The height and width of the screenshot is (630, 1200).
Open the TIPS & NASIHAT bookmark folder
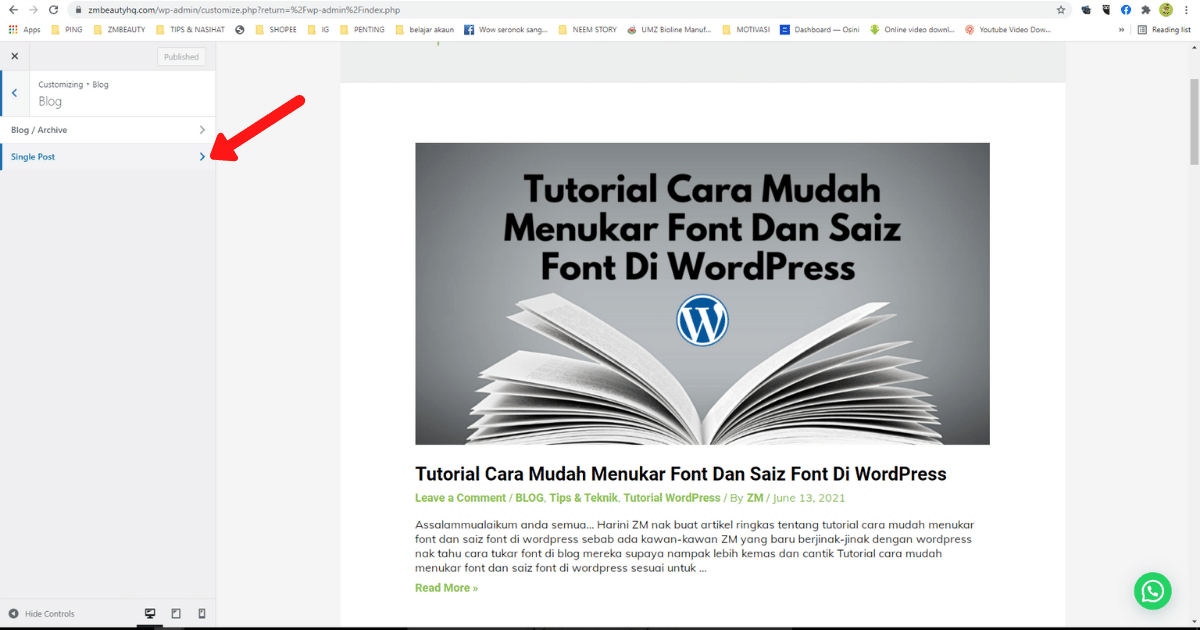point(190,30)
